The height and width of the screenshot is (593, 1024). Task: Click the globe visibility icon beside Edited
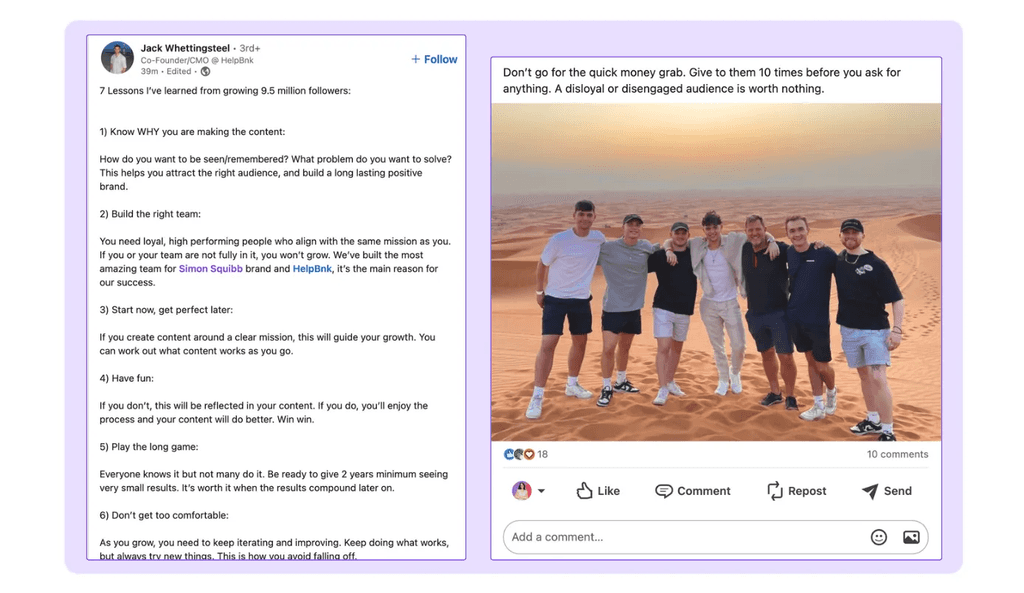pyautogui.click(x=204, y=72)
